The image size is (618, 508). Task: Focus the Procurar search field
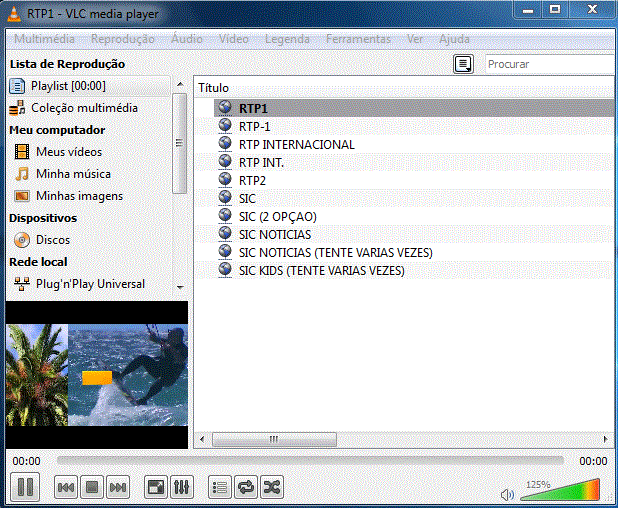click(550, 64)
